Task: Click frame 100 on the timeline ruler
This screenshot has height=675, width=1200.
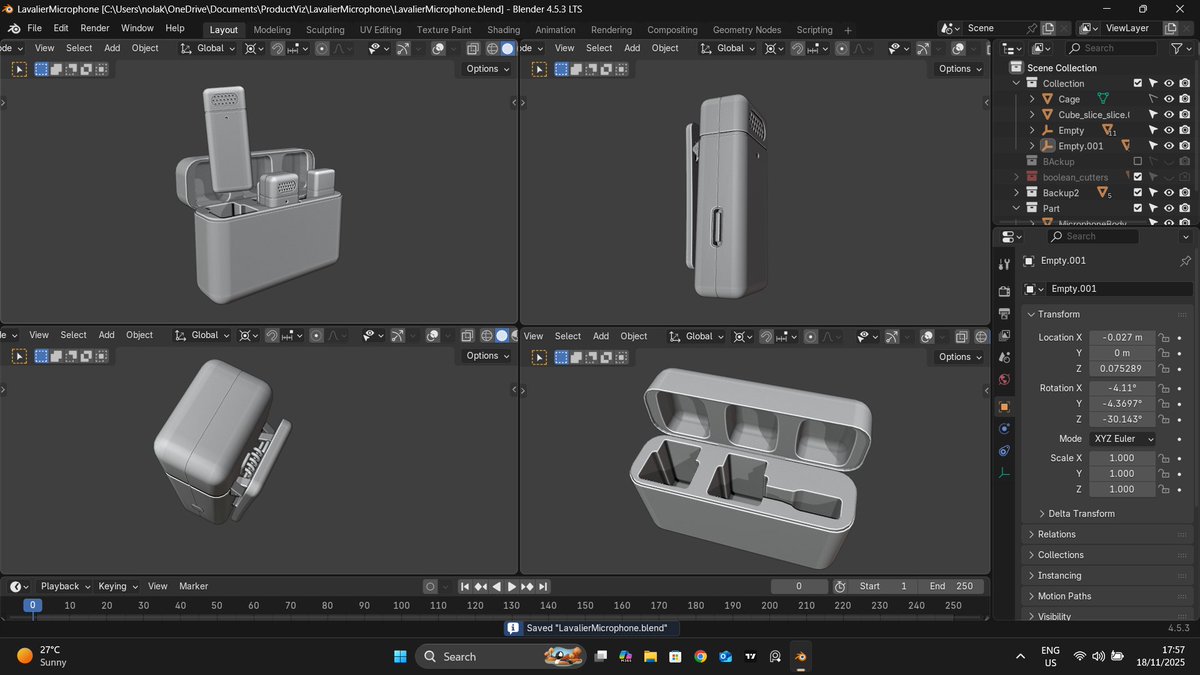Action: tap(401, 605)
